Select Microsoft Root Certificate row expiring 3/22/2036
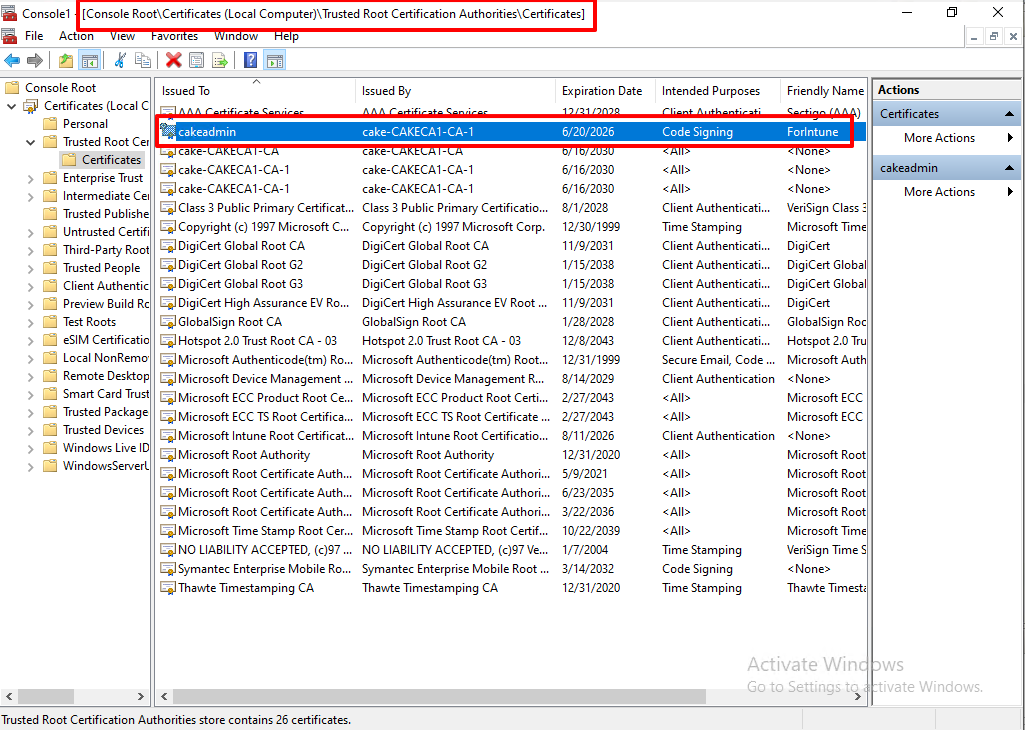Screen dimensions: 1025x730 512,512
